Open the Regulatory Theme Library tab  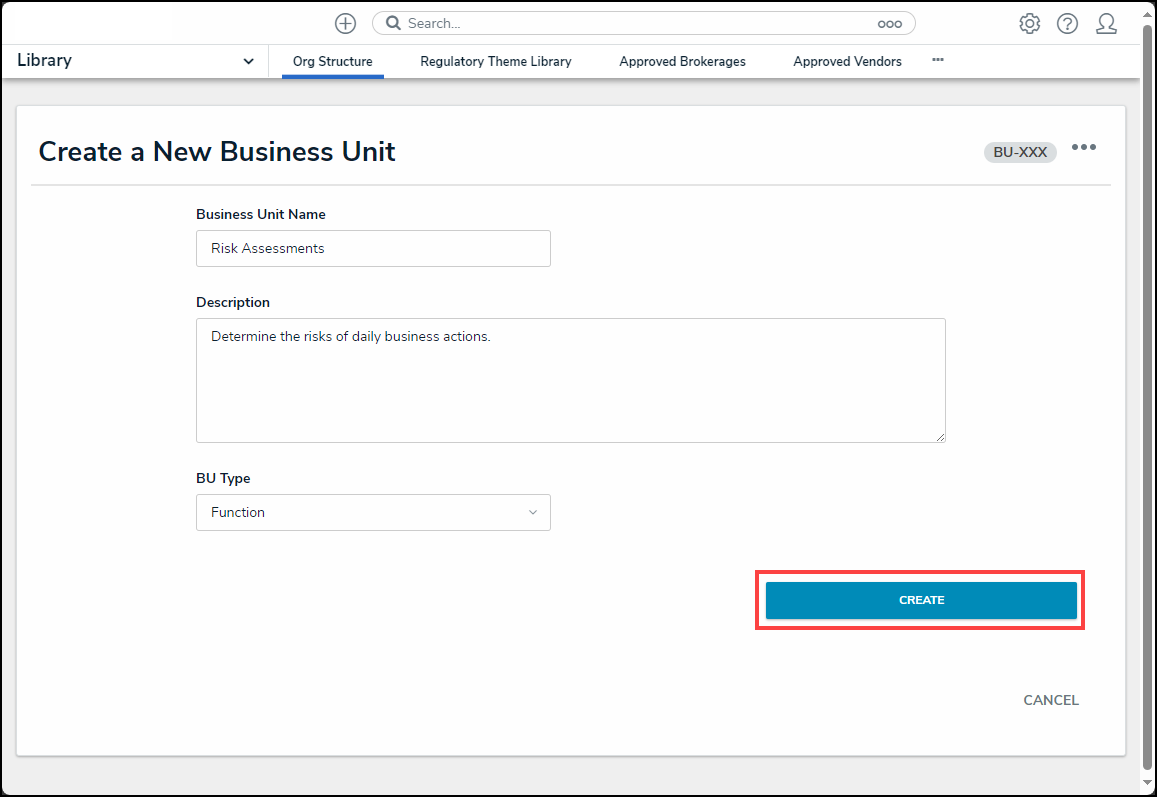pos(495,61)
